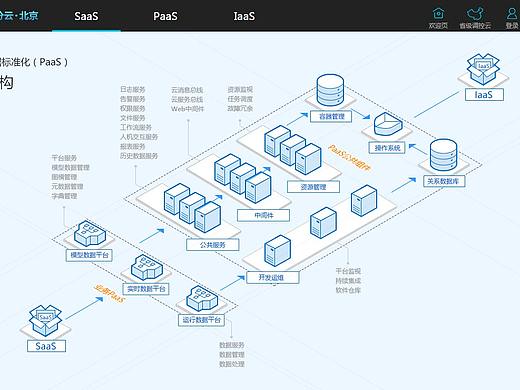Click the 故障冗余 text

240,108
